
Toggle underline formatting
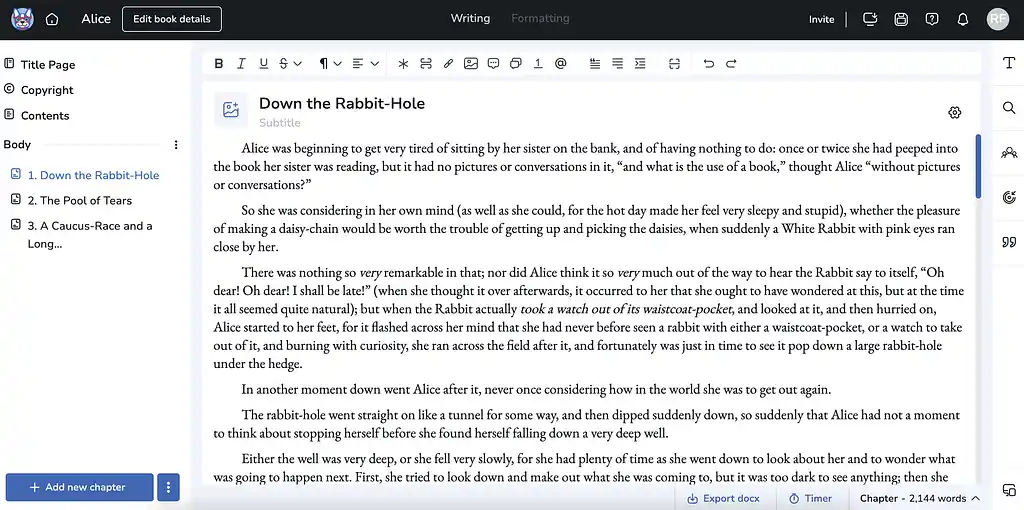tap(263, 63)
